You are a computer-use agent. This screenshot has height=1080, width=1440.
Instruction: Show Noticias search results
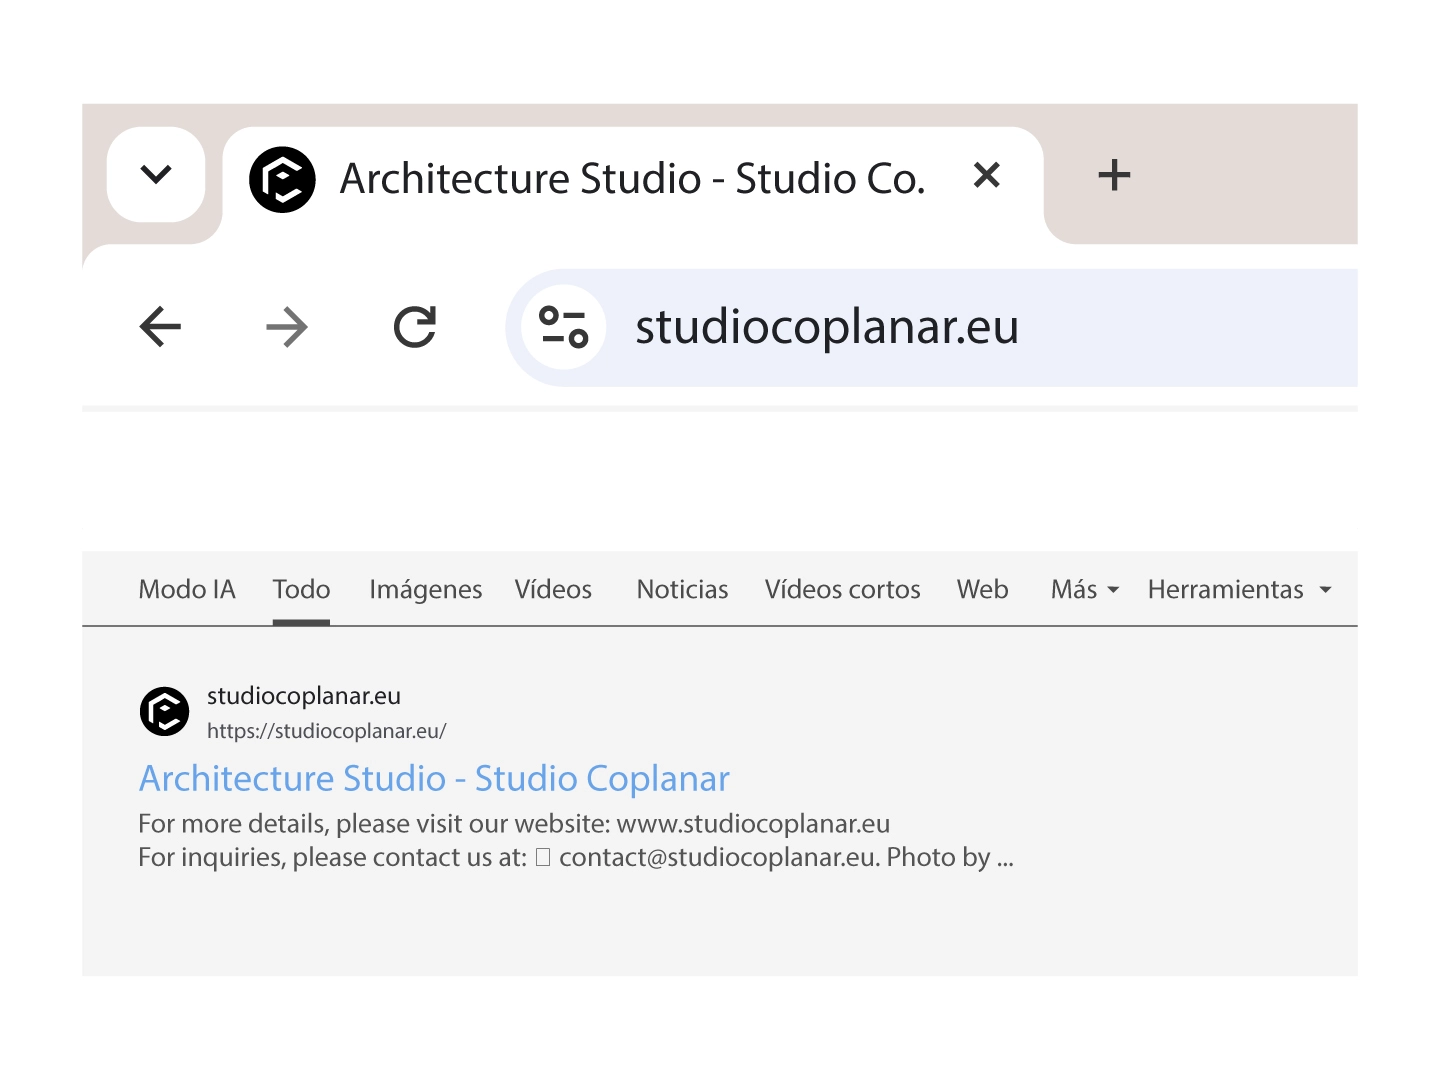pos(682,590)
